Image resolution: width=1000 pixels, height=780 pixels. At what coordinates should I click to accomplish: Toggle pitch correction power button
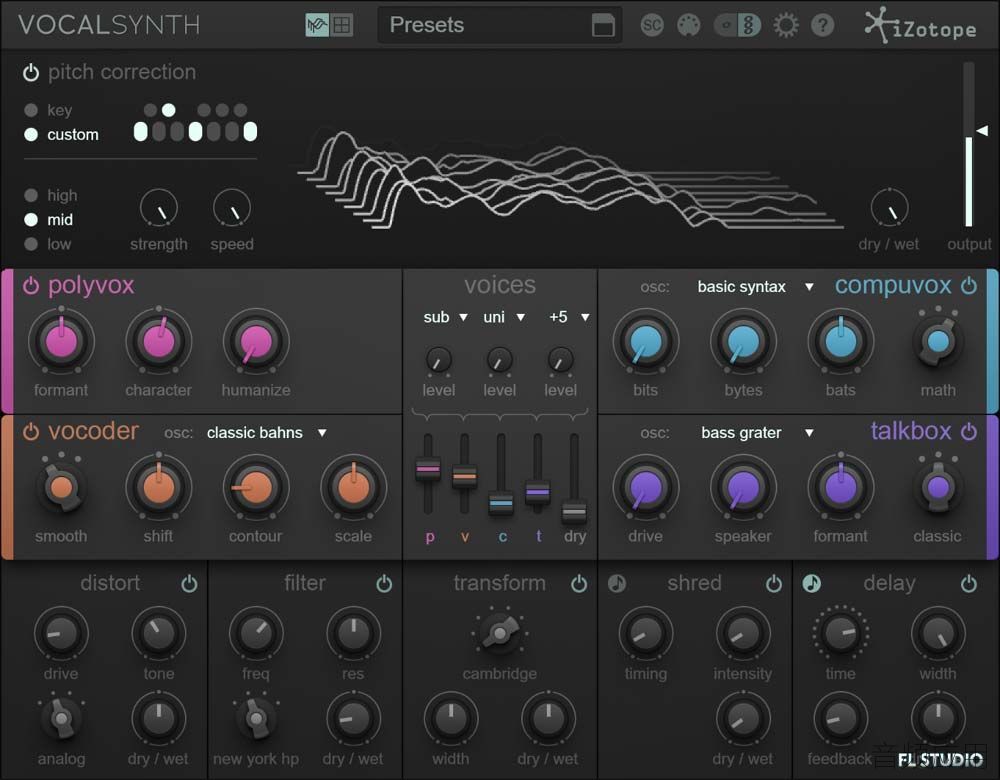click(31, 73)
